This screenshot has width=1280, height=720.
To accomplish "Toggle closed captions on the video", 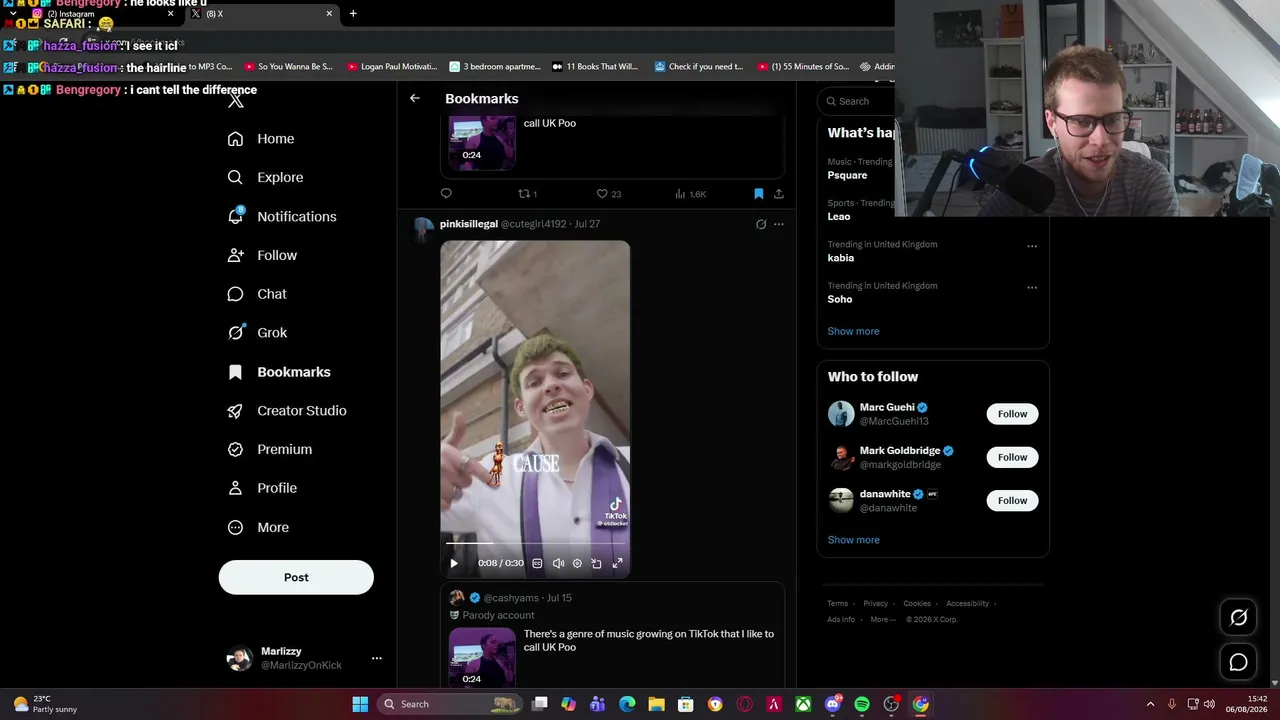I will 537,563.
